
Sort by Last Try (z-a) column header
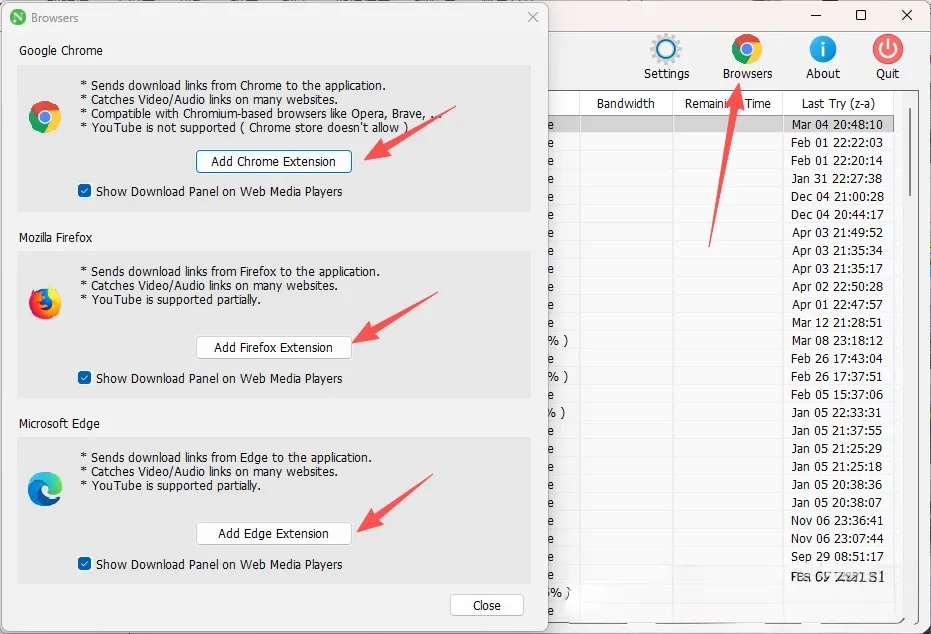click(x=838, y=104)
